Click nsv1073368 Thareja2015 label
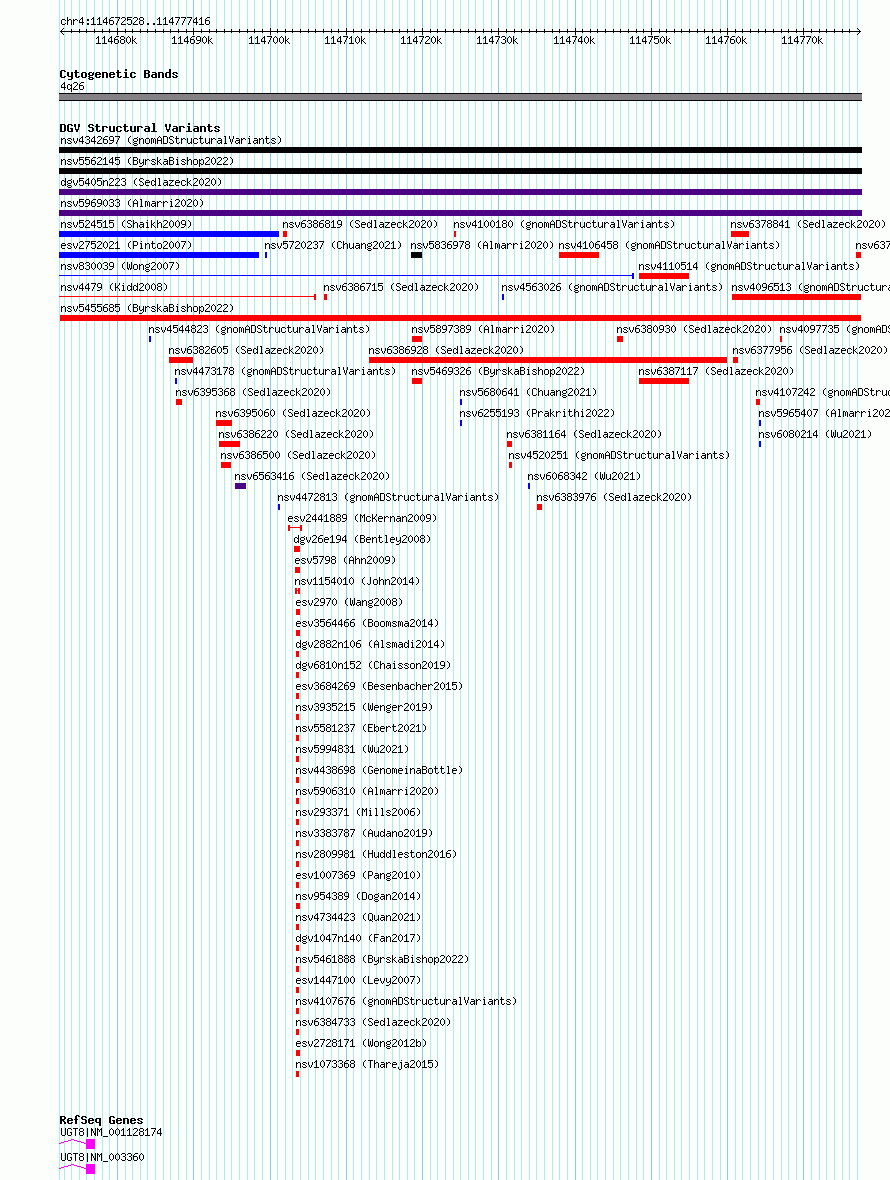890x1180 pixels. (366, 1067)
